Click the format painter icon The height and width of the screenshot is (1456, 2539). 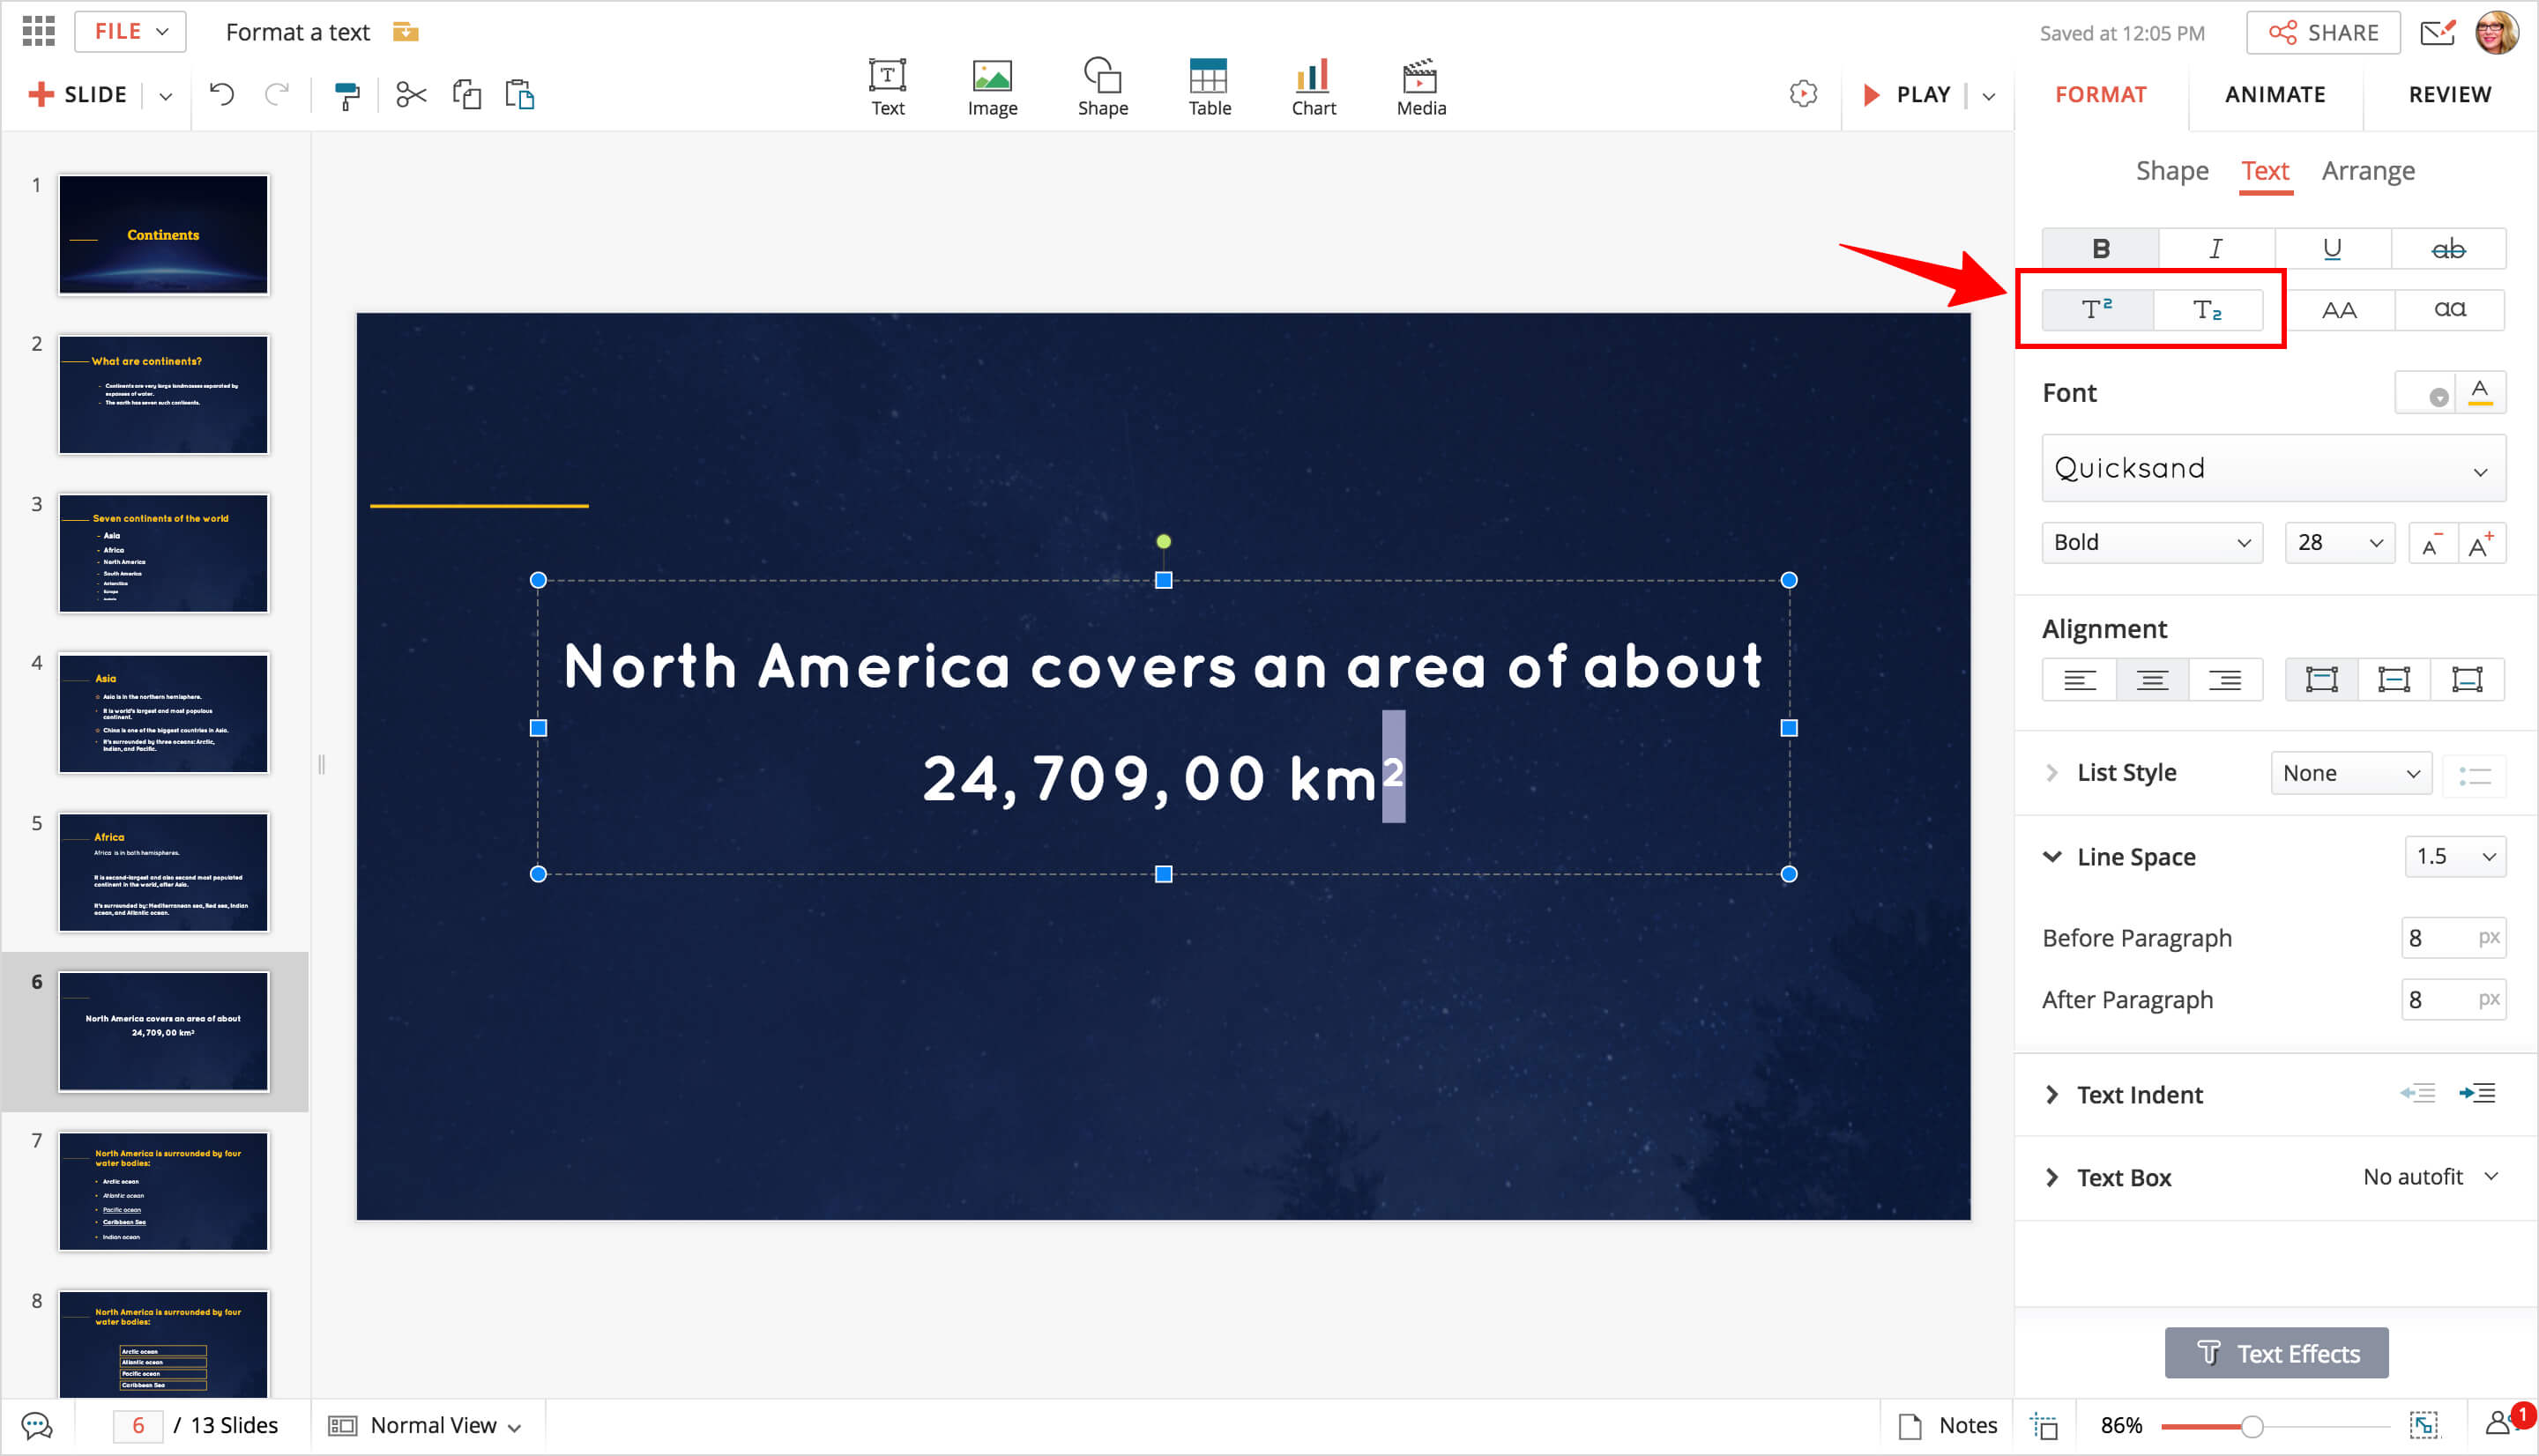(x=346, y=95)
